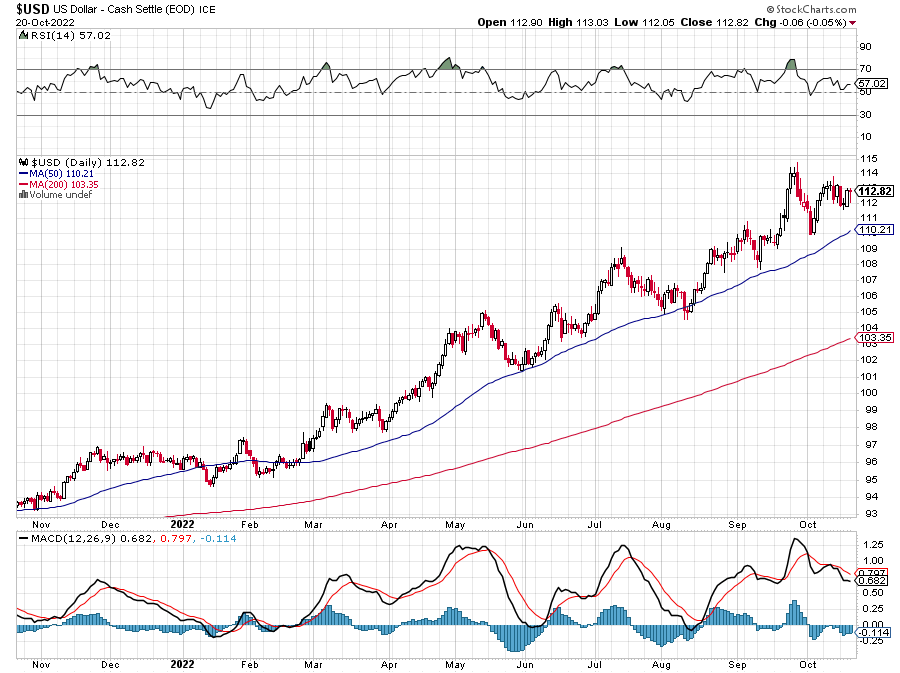The height and width of the screenshot is (673, 900).
Task: Click the 30 oversold level on RSI axis
Action: tap(865, 115)
